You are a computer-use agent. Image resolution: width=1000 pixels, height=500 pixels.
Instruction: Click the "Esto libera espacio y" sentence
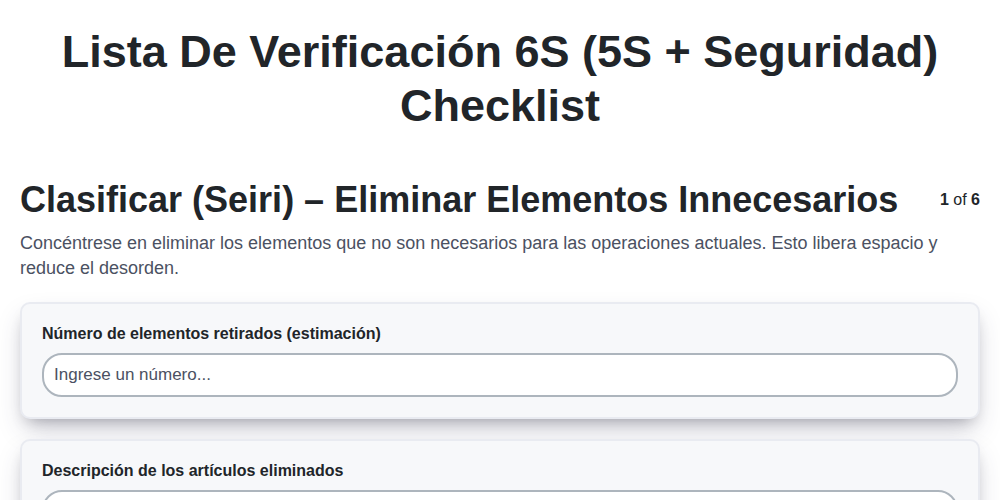click(855, 243)
